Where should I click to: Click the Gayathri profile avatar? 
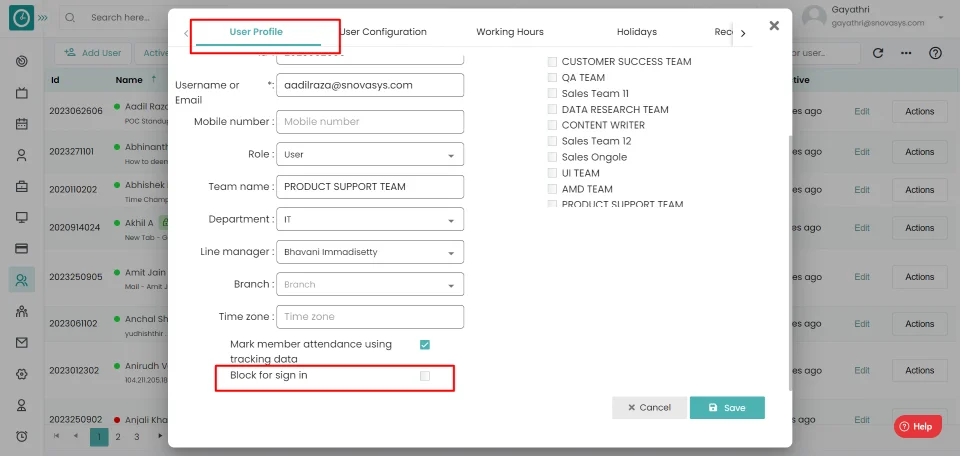(814, 18)
